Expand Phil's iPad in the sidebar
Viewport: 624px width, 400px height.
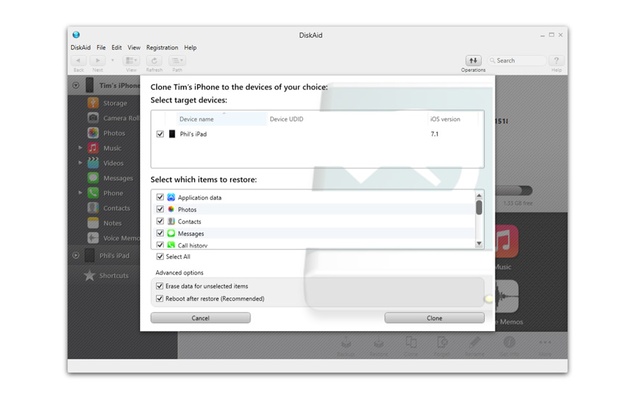point(76,256)
